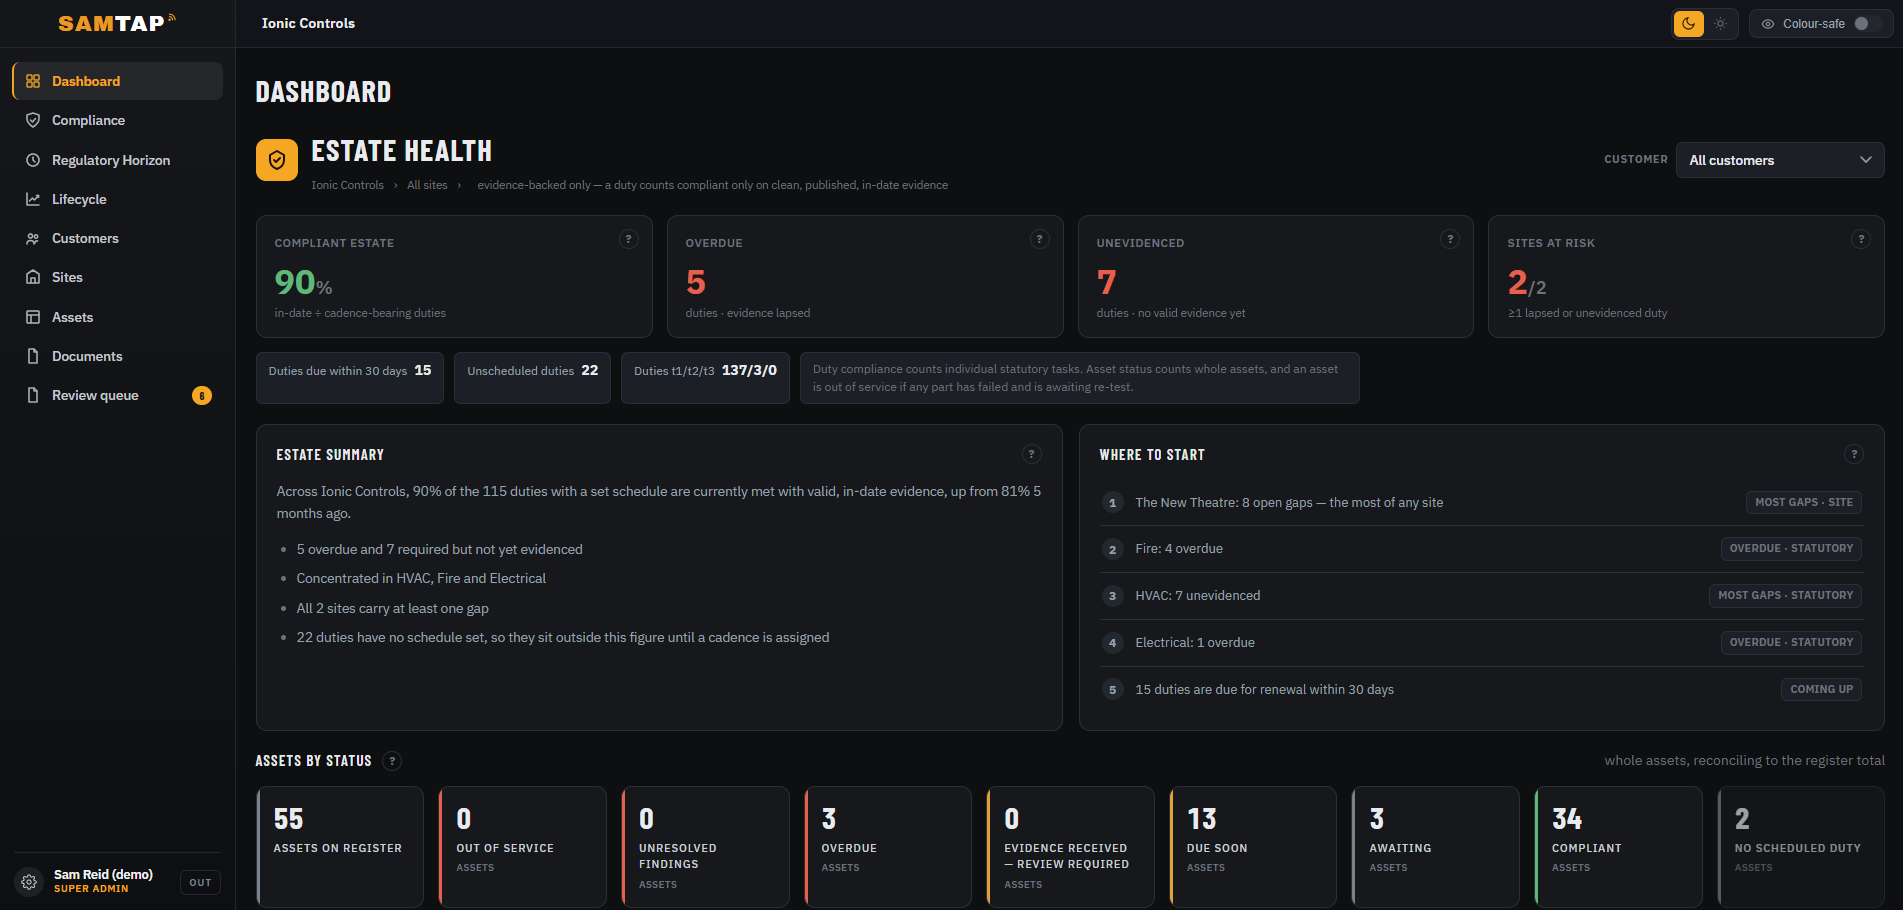Screen dimensions: 1903x910
Task: Go to Review queue page
Action: pyautogui.click(x=117, y=395)
